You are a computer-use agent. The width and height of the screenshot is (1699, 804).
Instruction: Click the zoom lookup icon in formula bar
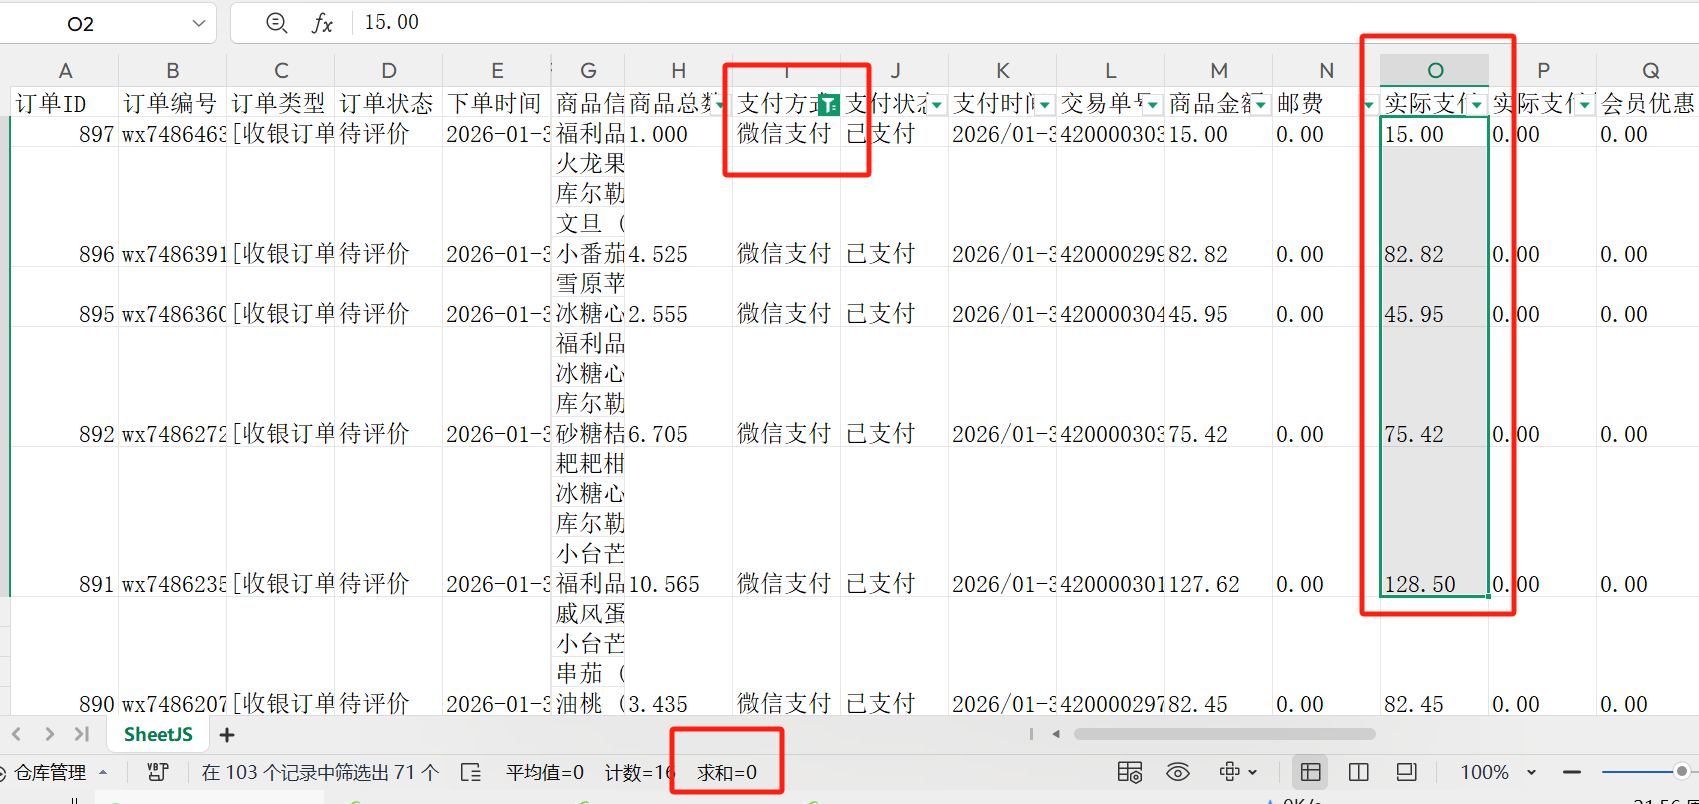click(277, 23)
